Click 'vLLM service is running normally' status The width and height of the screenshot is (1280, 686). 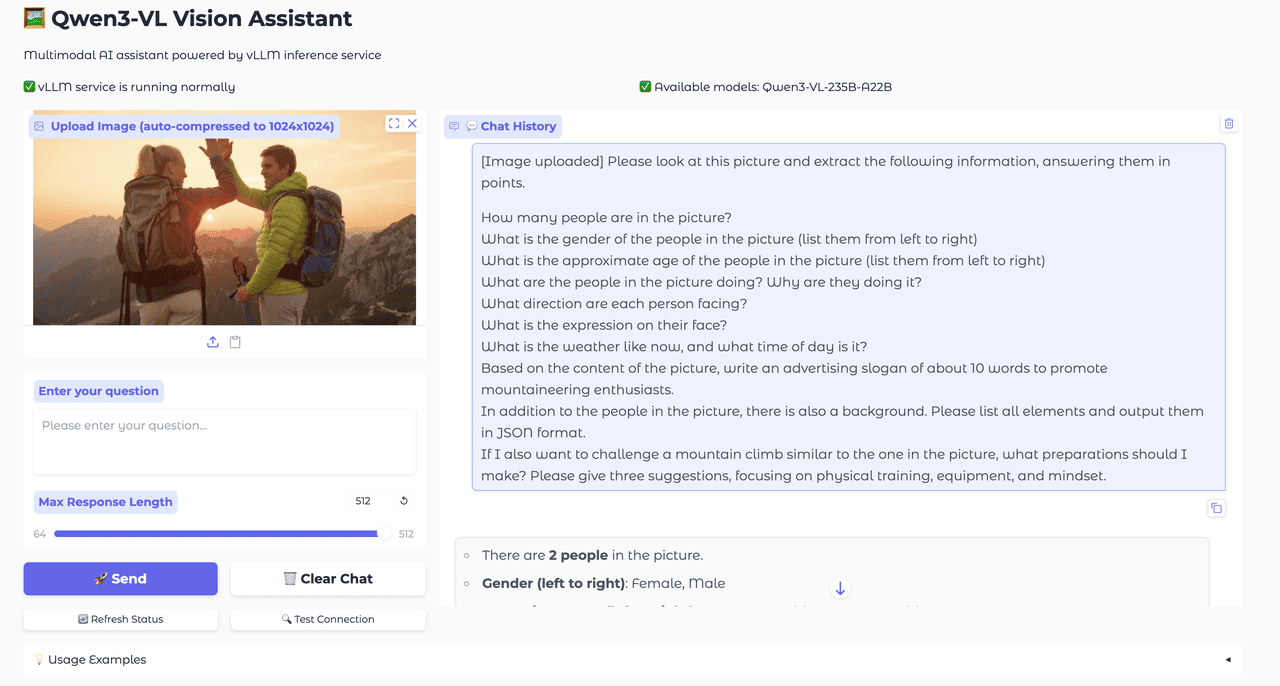tap(129, 87)
